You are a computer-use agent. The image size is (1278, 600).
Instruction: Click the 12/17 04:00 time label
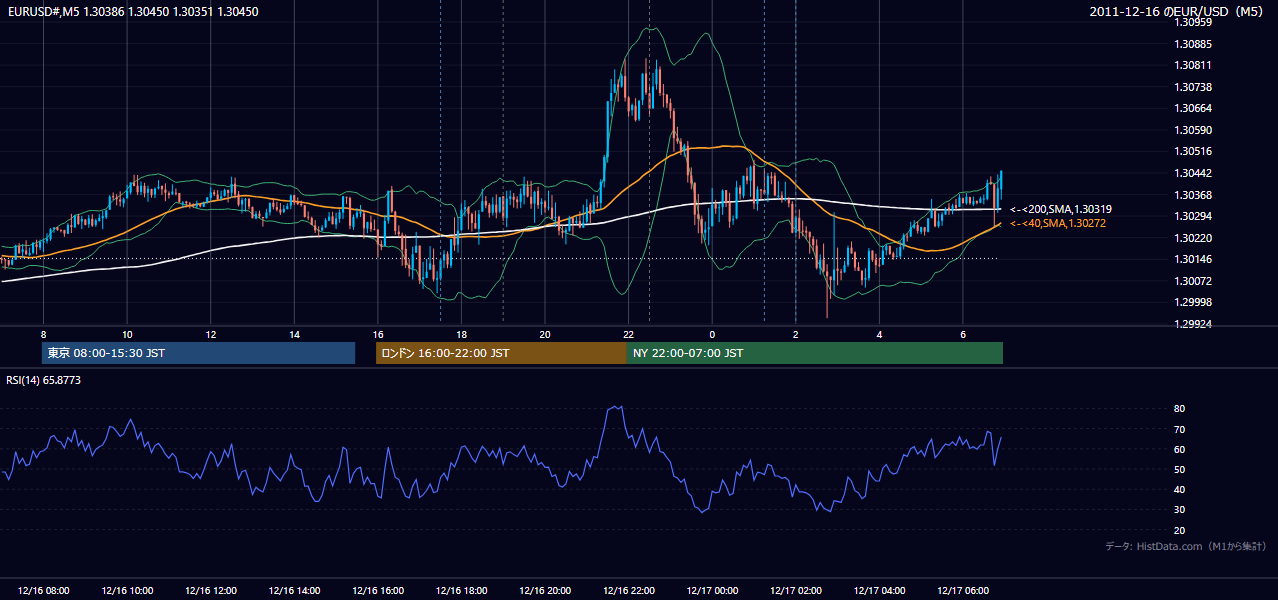[x=879, y=591]
